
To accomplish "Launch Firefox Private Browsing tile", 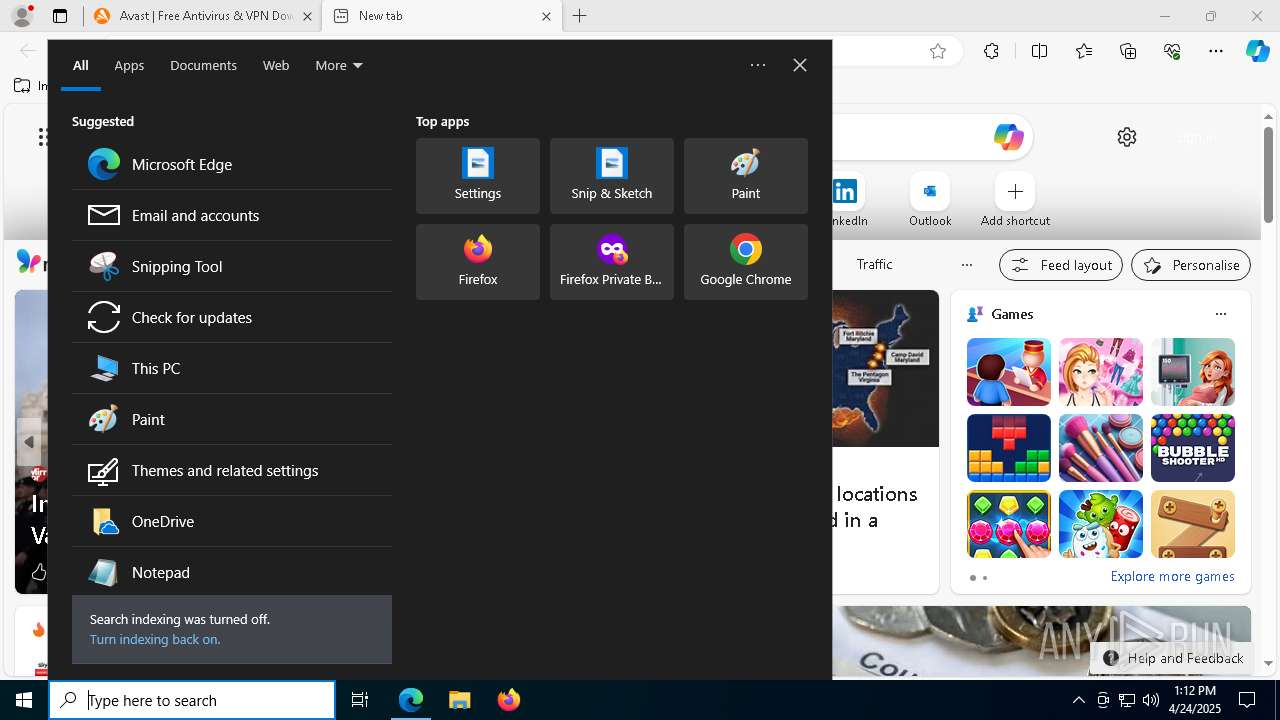I will click(612, 262).
